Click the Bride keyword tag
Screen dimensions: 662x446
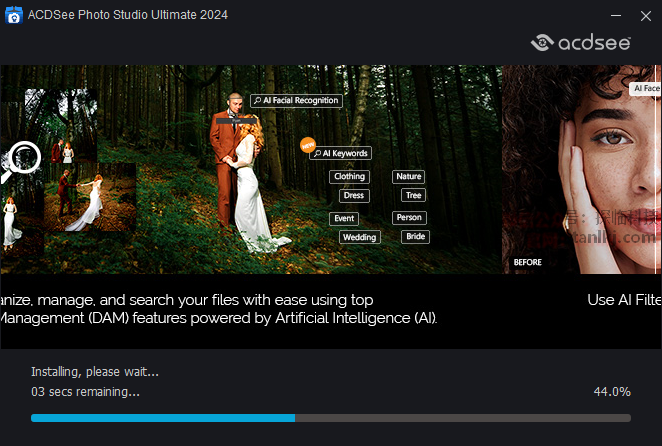pos(415,237)
